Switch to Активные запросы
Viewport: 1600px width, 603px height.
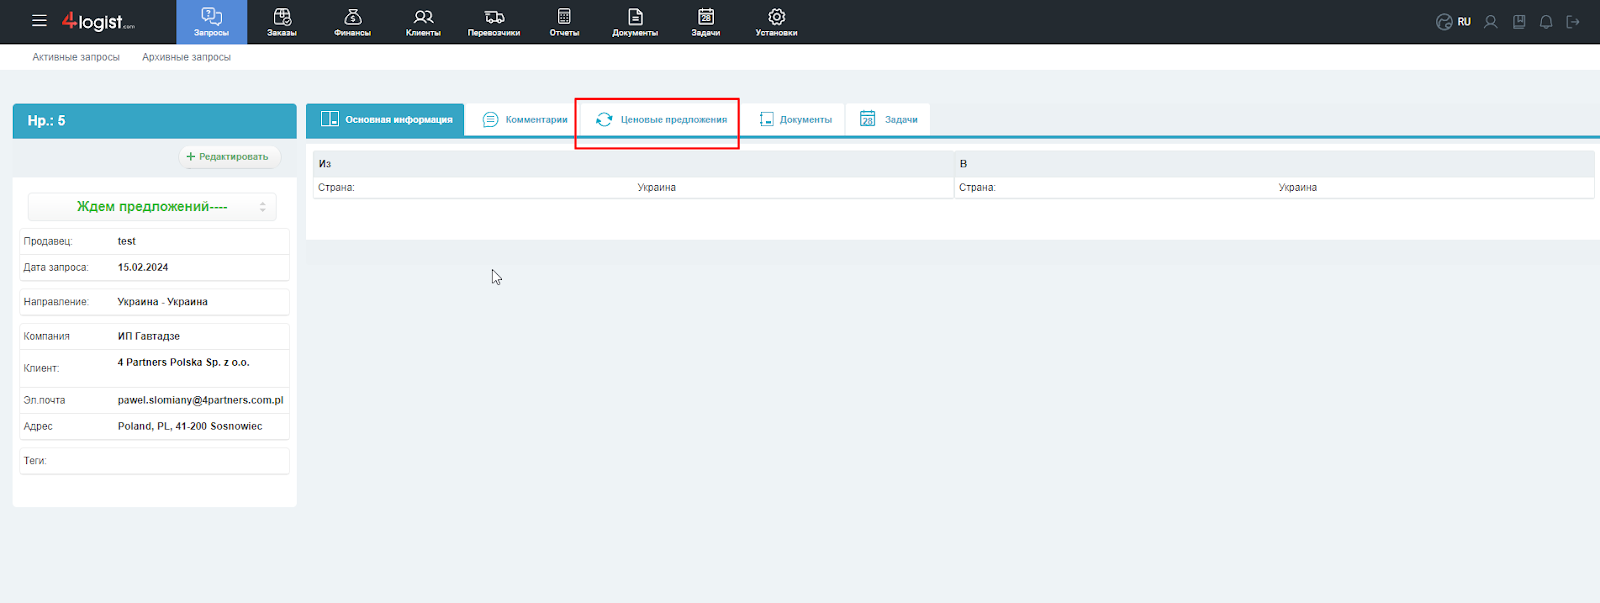coord(76,57)
